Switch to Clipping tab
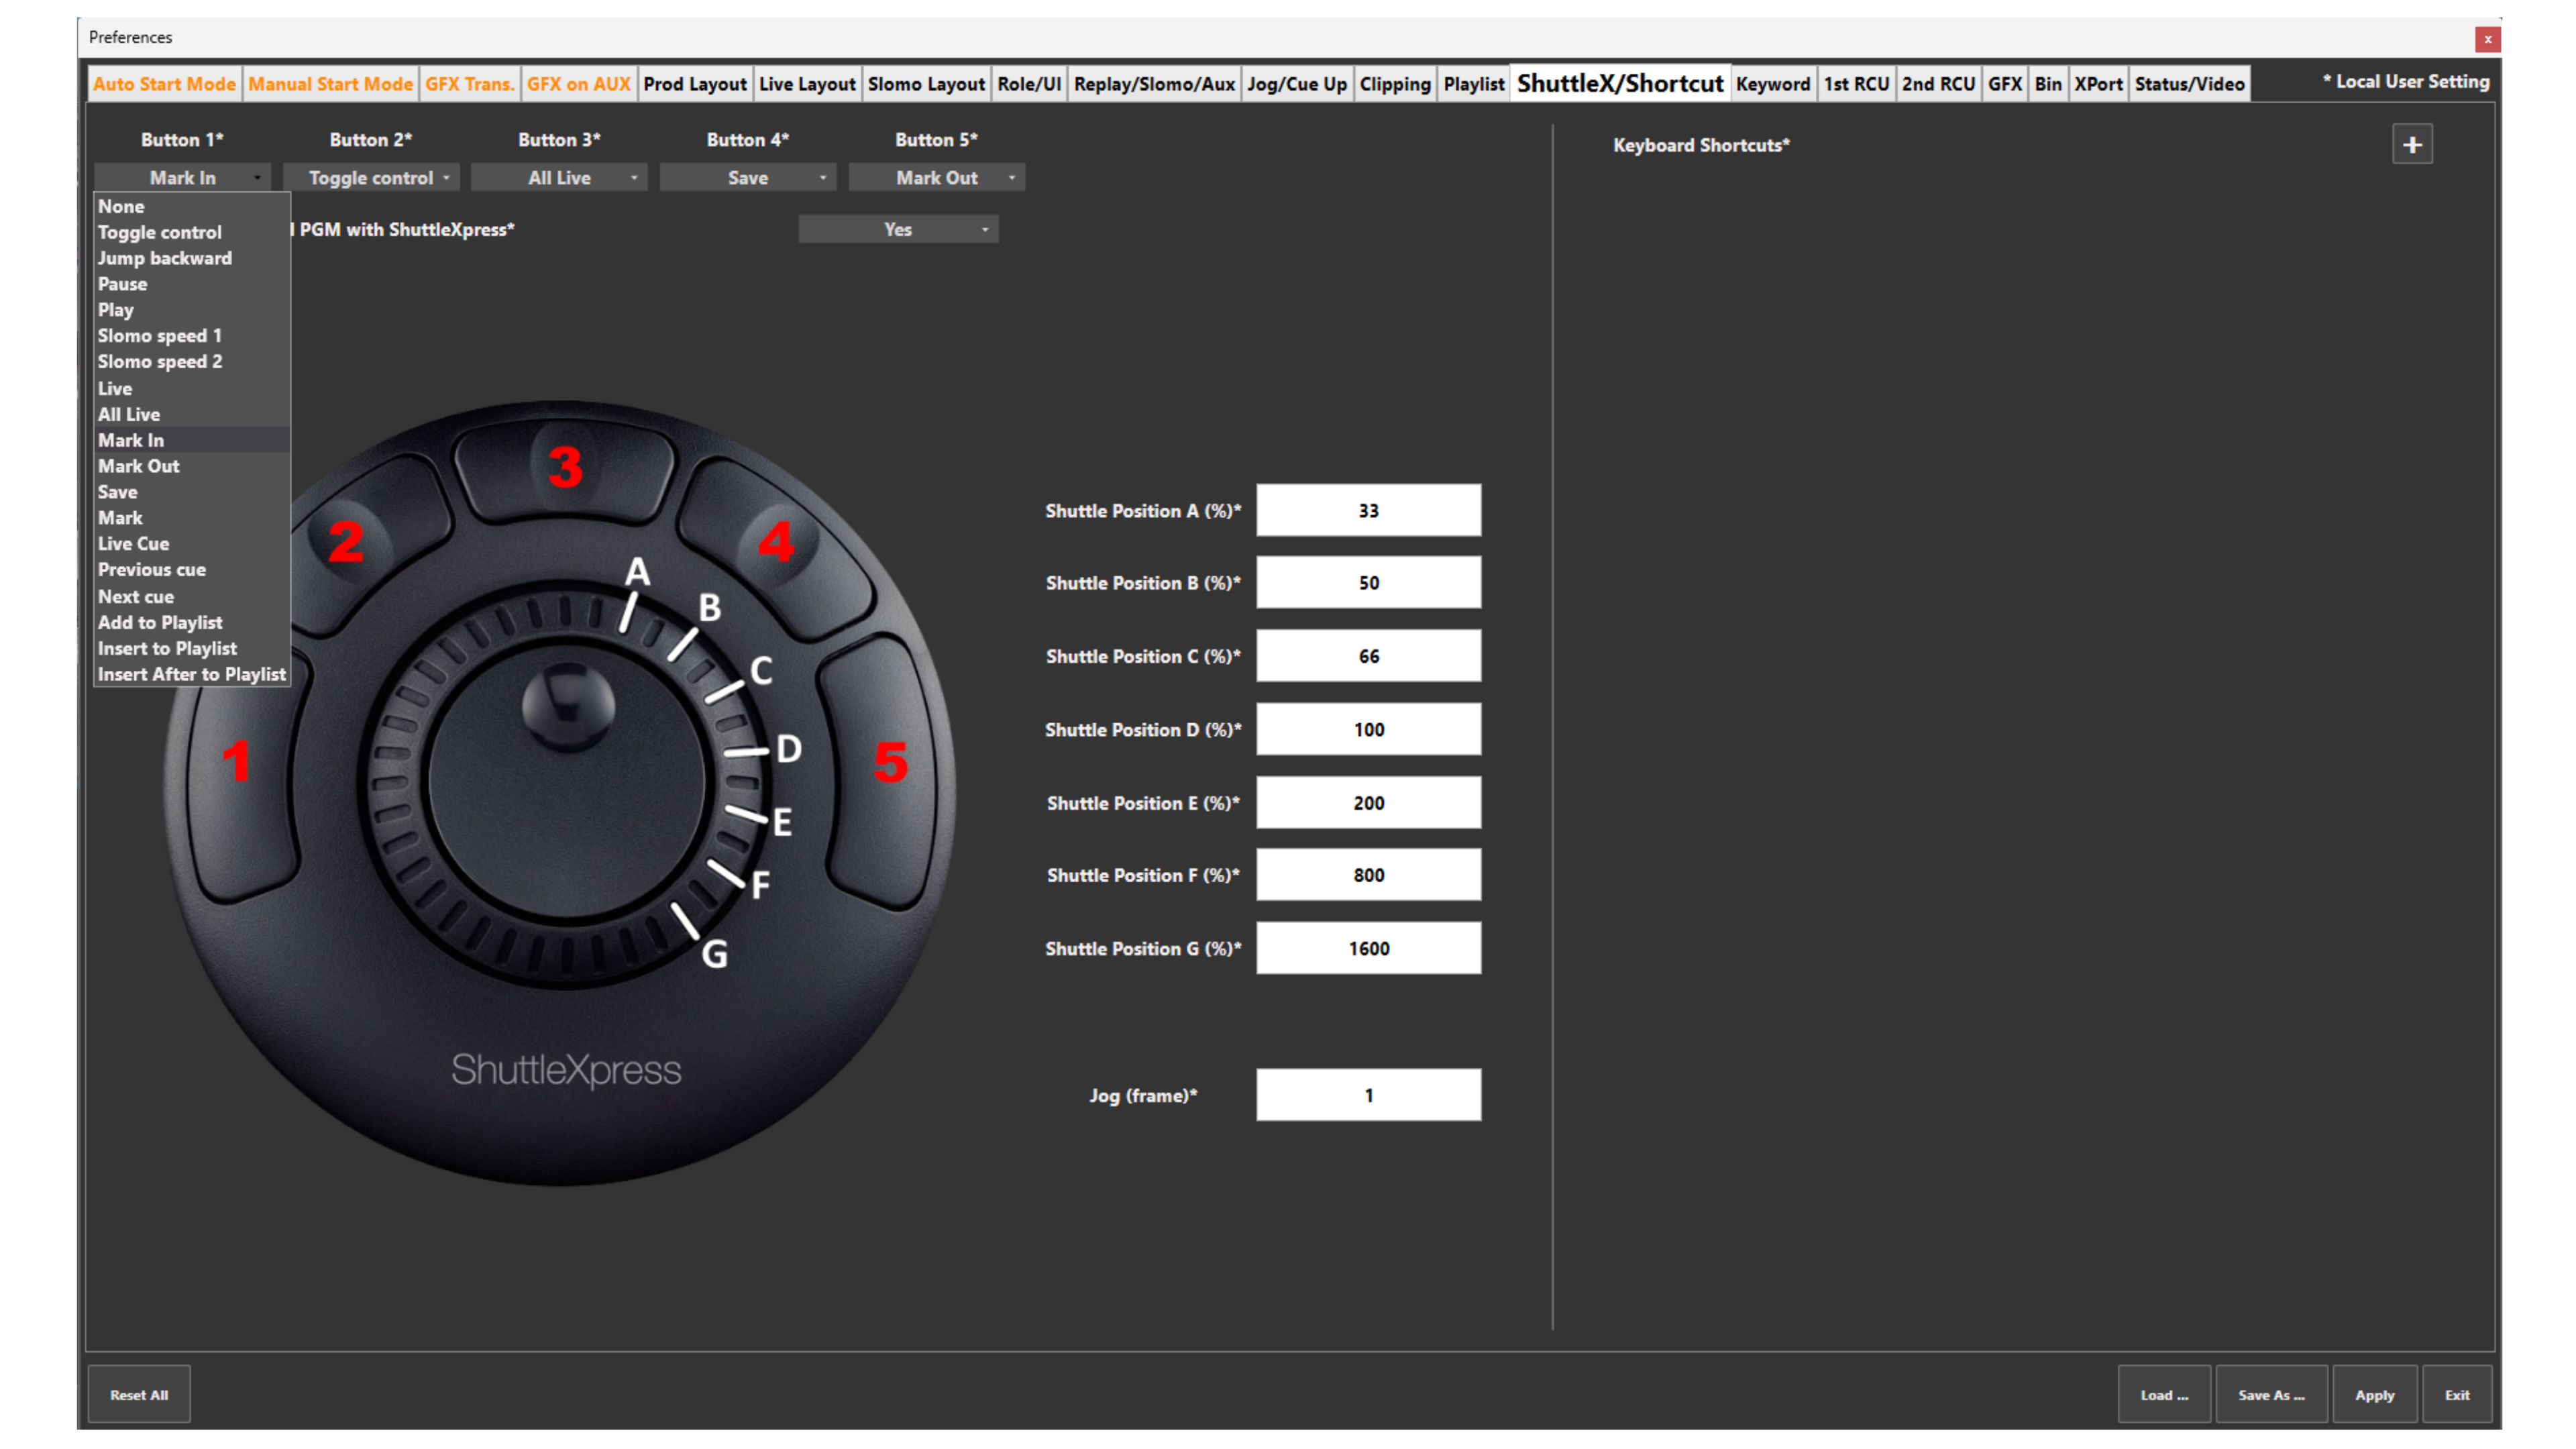 click(1395, 84)
